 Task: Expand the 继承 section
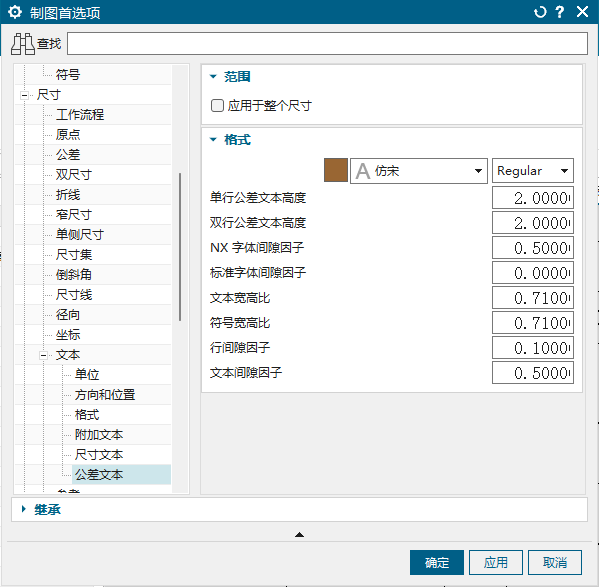pyautogui.click(x=24, y=509)
